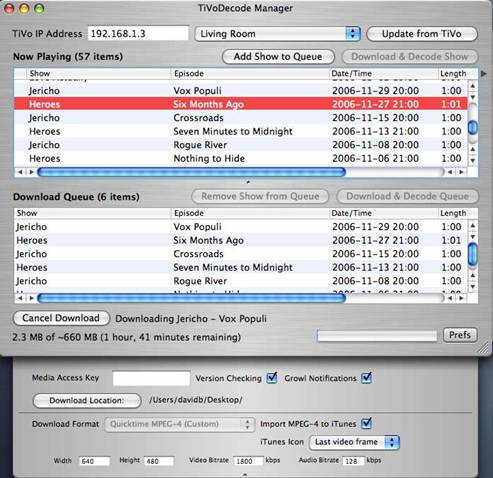Click far-right scroll right arrow, Now Playing

(x=461, y=172)
